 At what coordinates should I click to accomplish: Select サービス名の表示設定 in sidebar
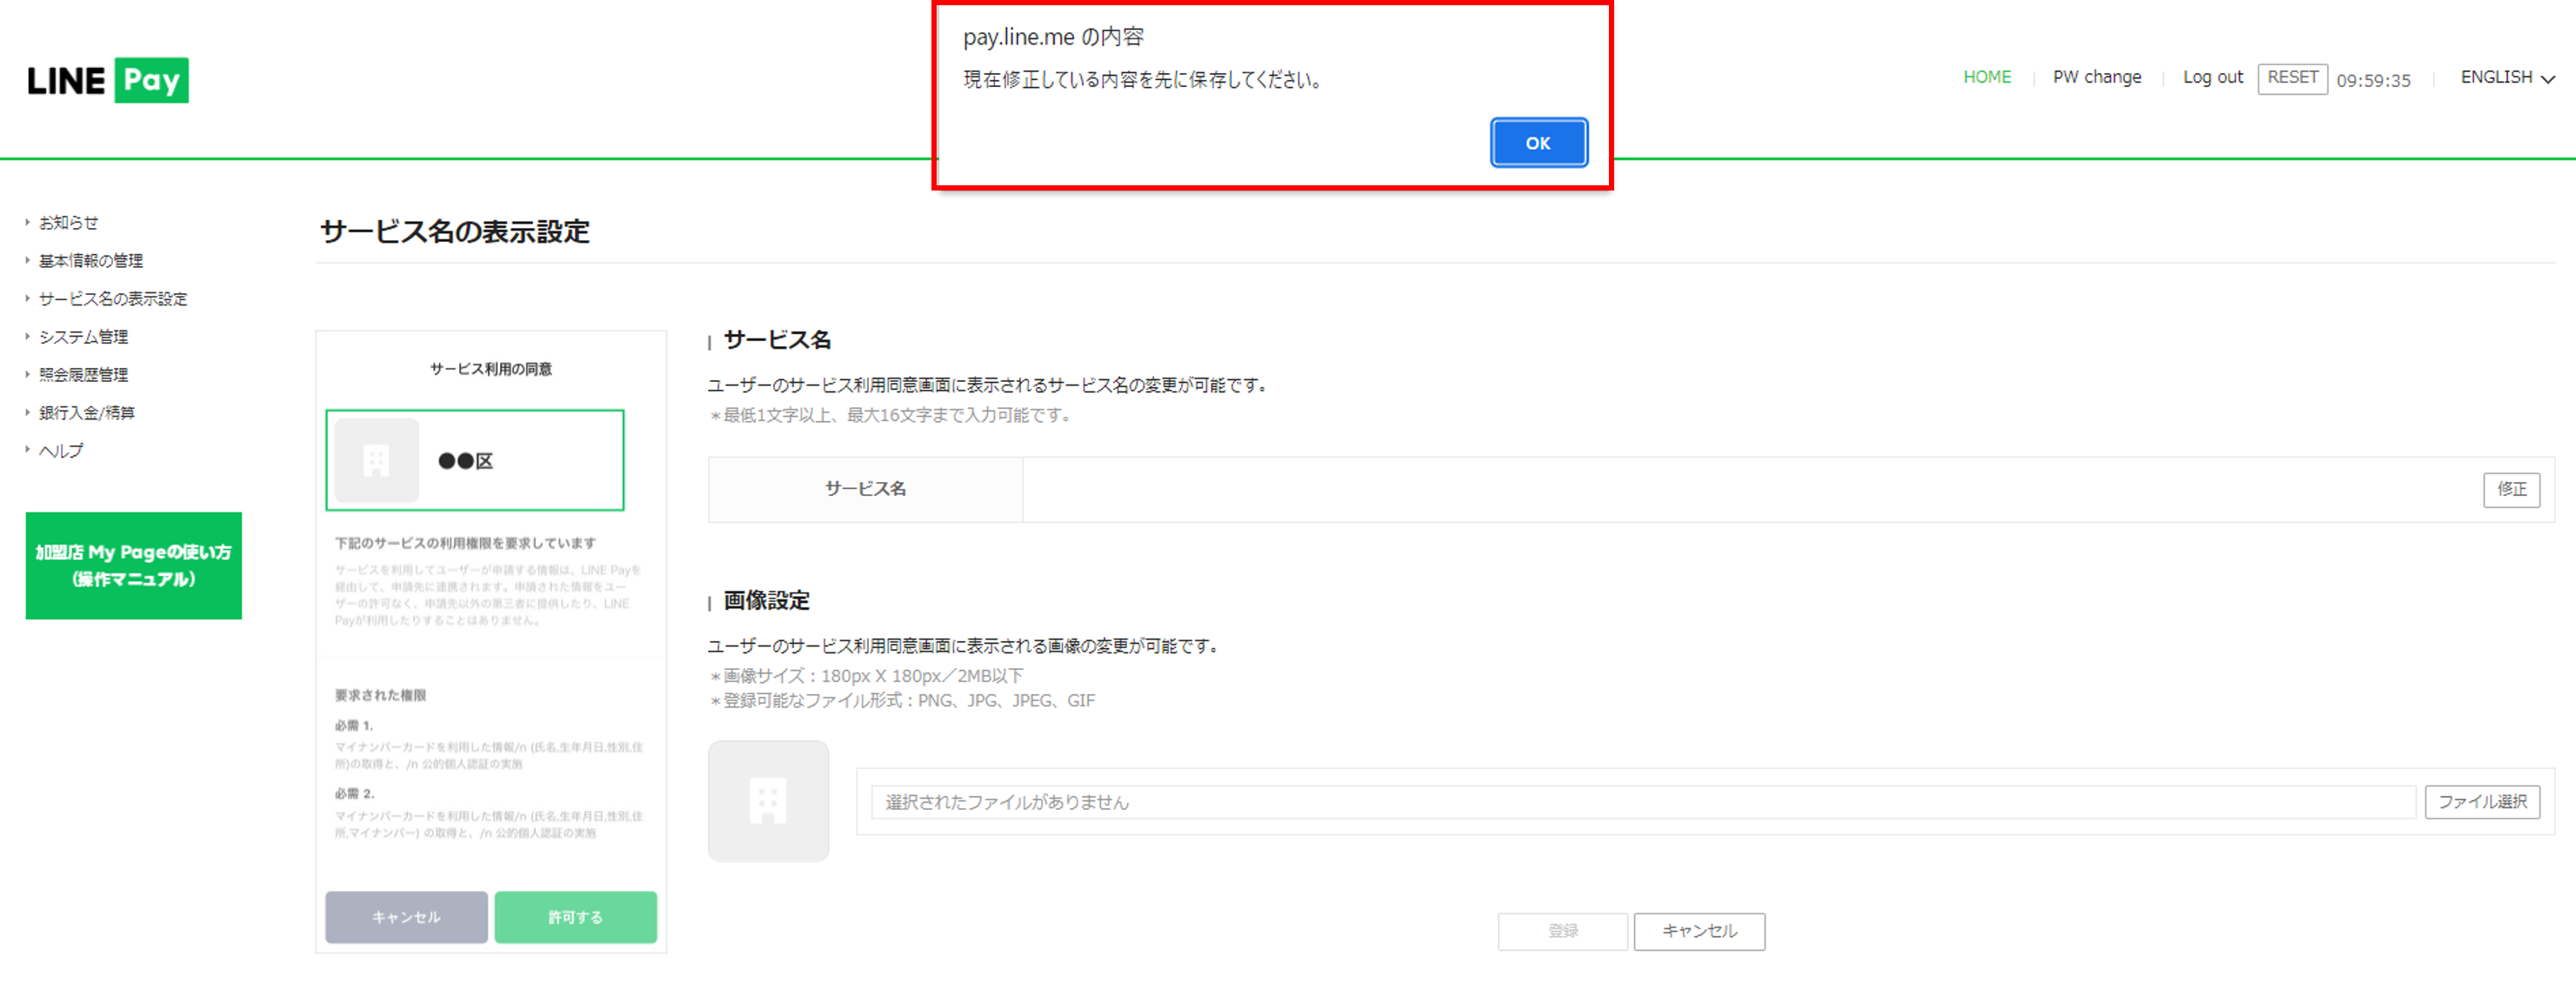(x=112, y=298)
